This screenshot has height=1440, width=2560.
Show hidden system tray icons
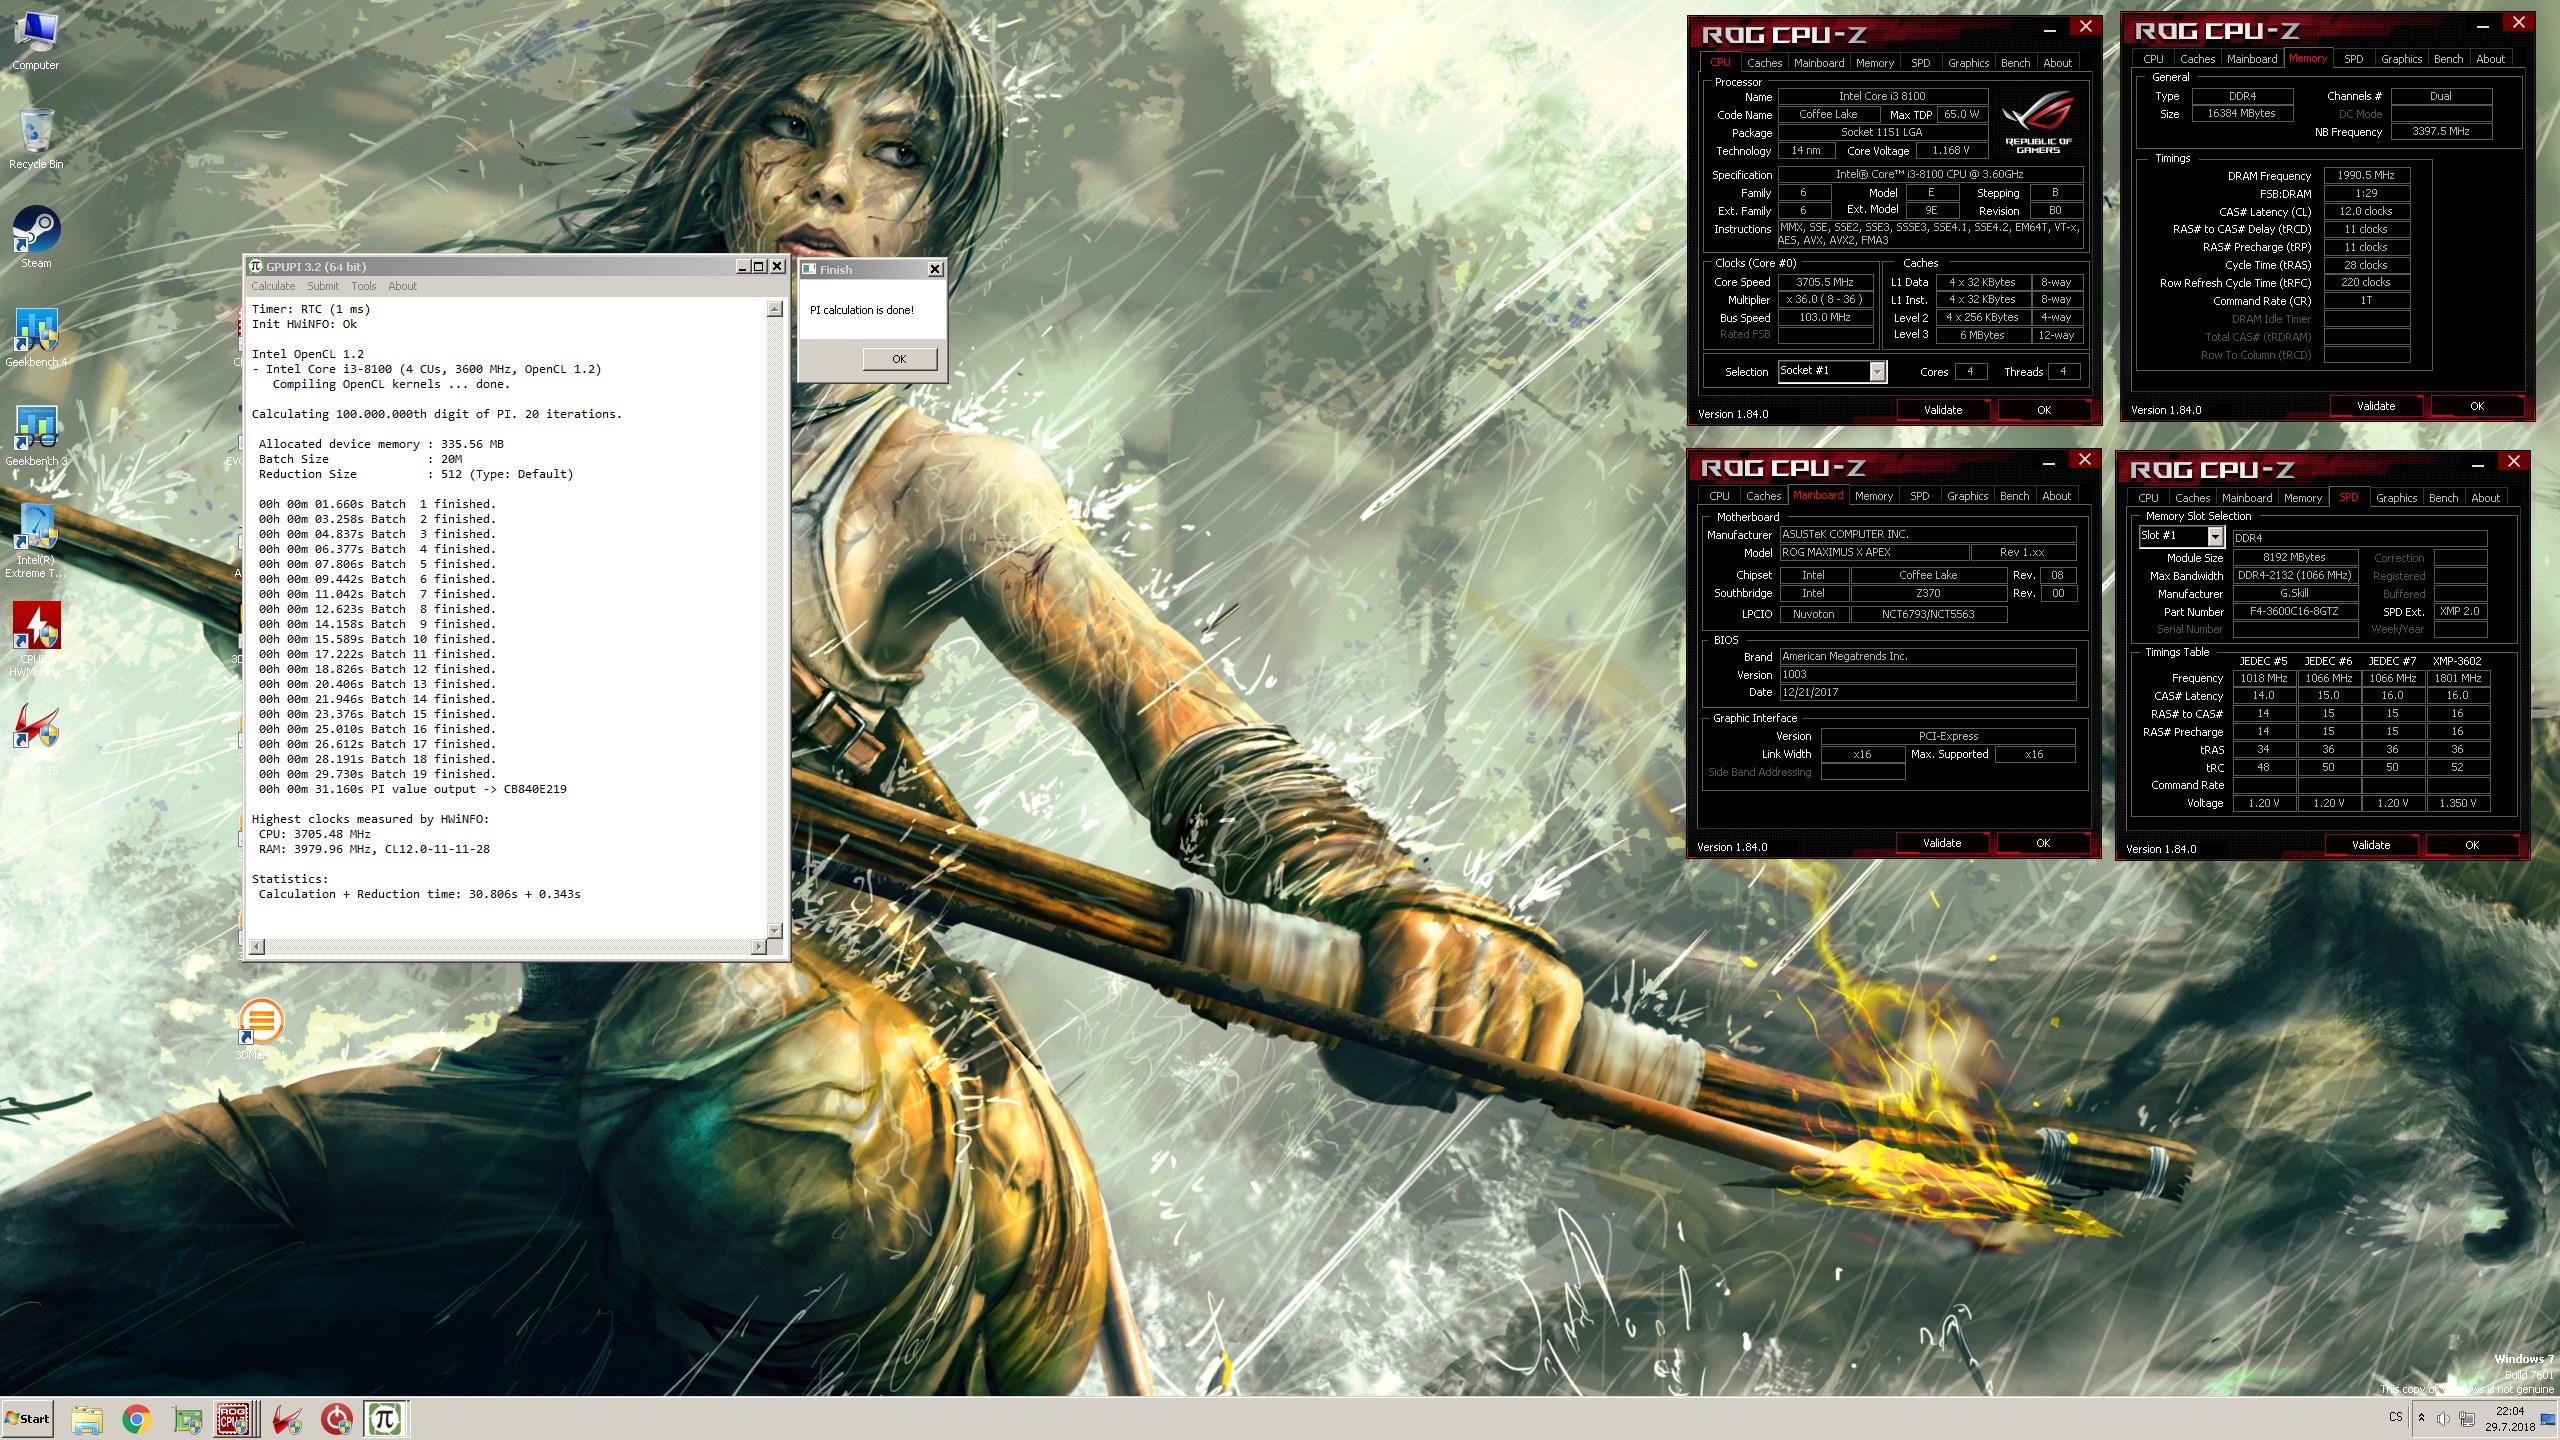(2421, 1418)
